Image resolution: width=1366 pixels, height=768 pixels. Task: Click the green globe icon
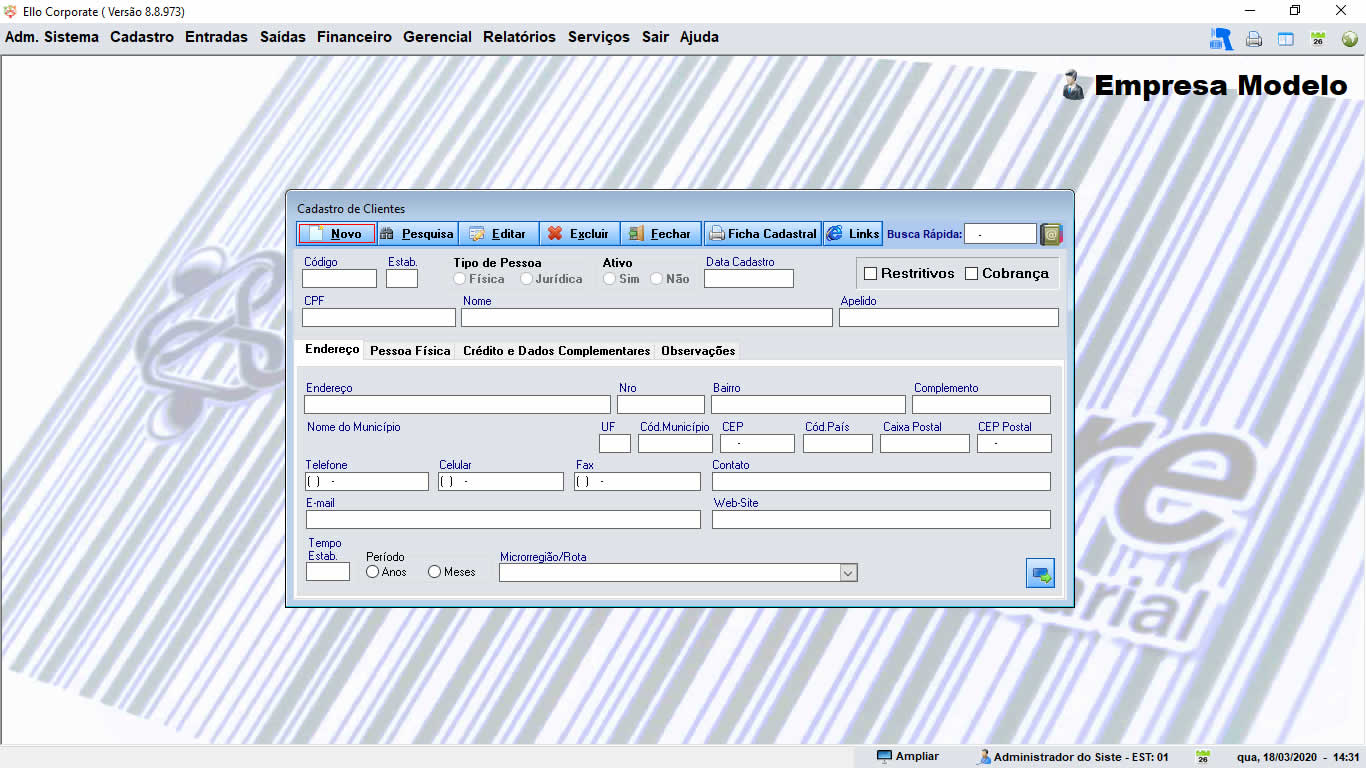pyautogui.click(x=1350, y=40)
